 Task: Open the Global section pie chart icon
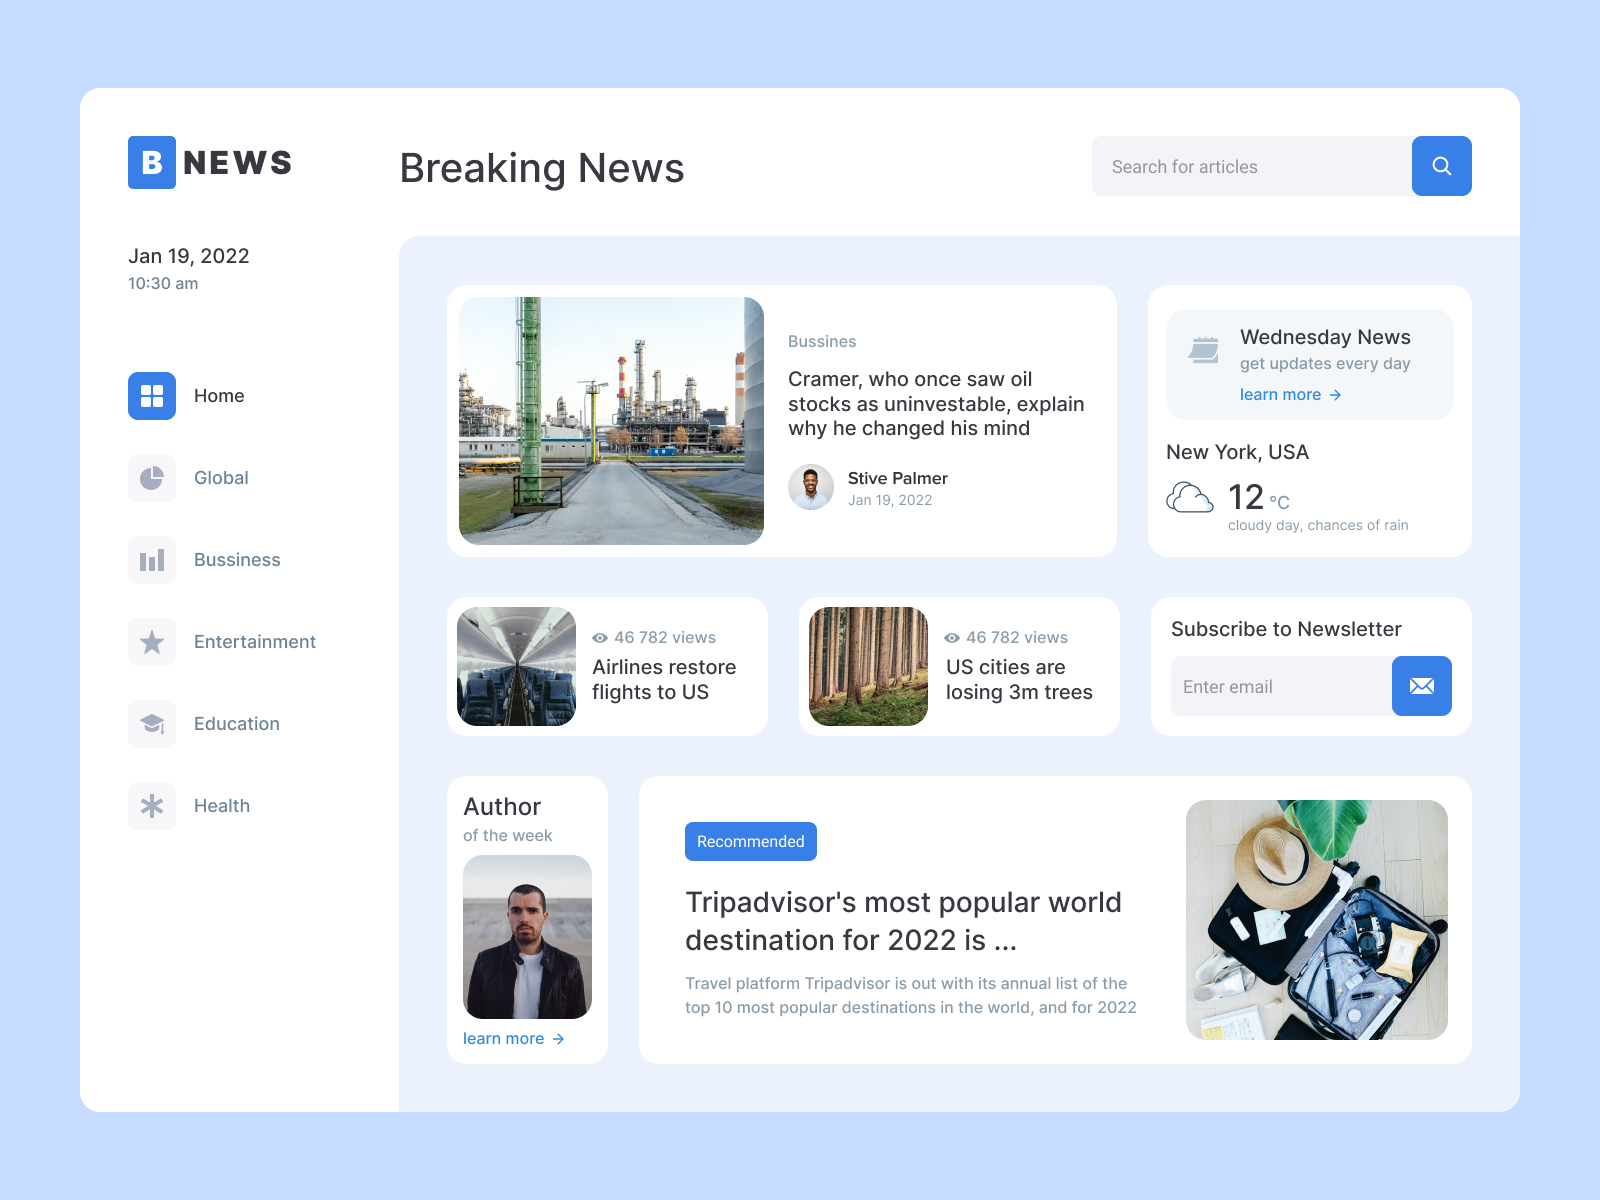[152, 478]
